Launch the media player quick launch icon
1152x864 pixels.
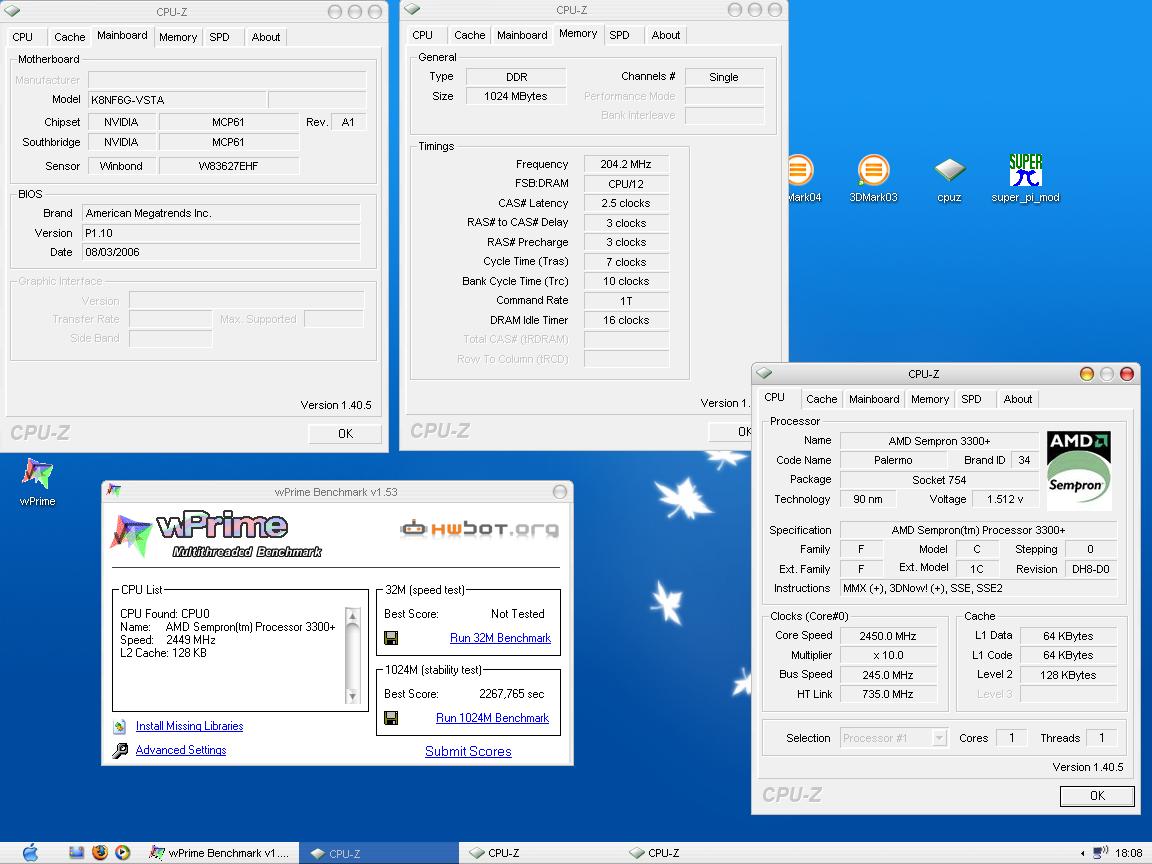[x=123, y=852]
